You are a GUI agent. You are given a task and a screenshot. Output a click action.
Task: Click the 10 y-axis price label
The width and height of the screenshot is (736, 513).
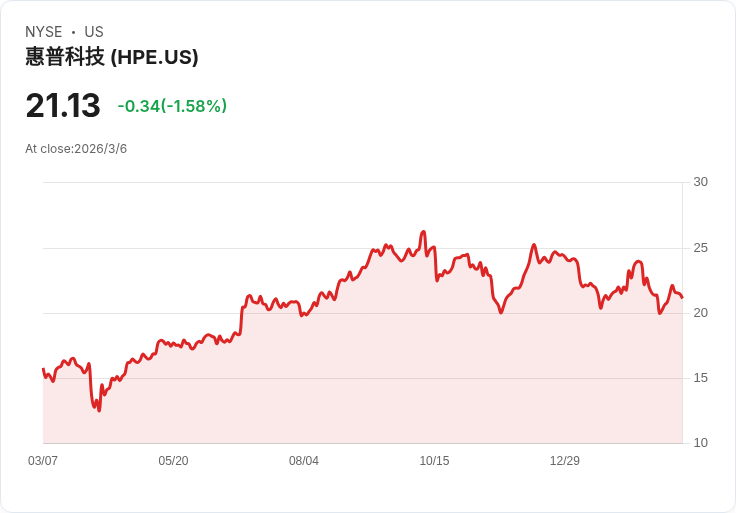click(700, 443)
